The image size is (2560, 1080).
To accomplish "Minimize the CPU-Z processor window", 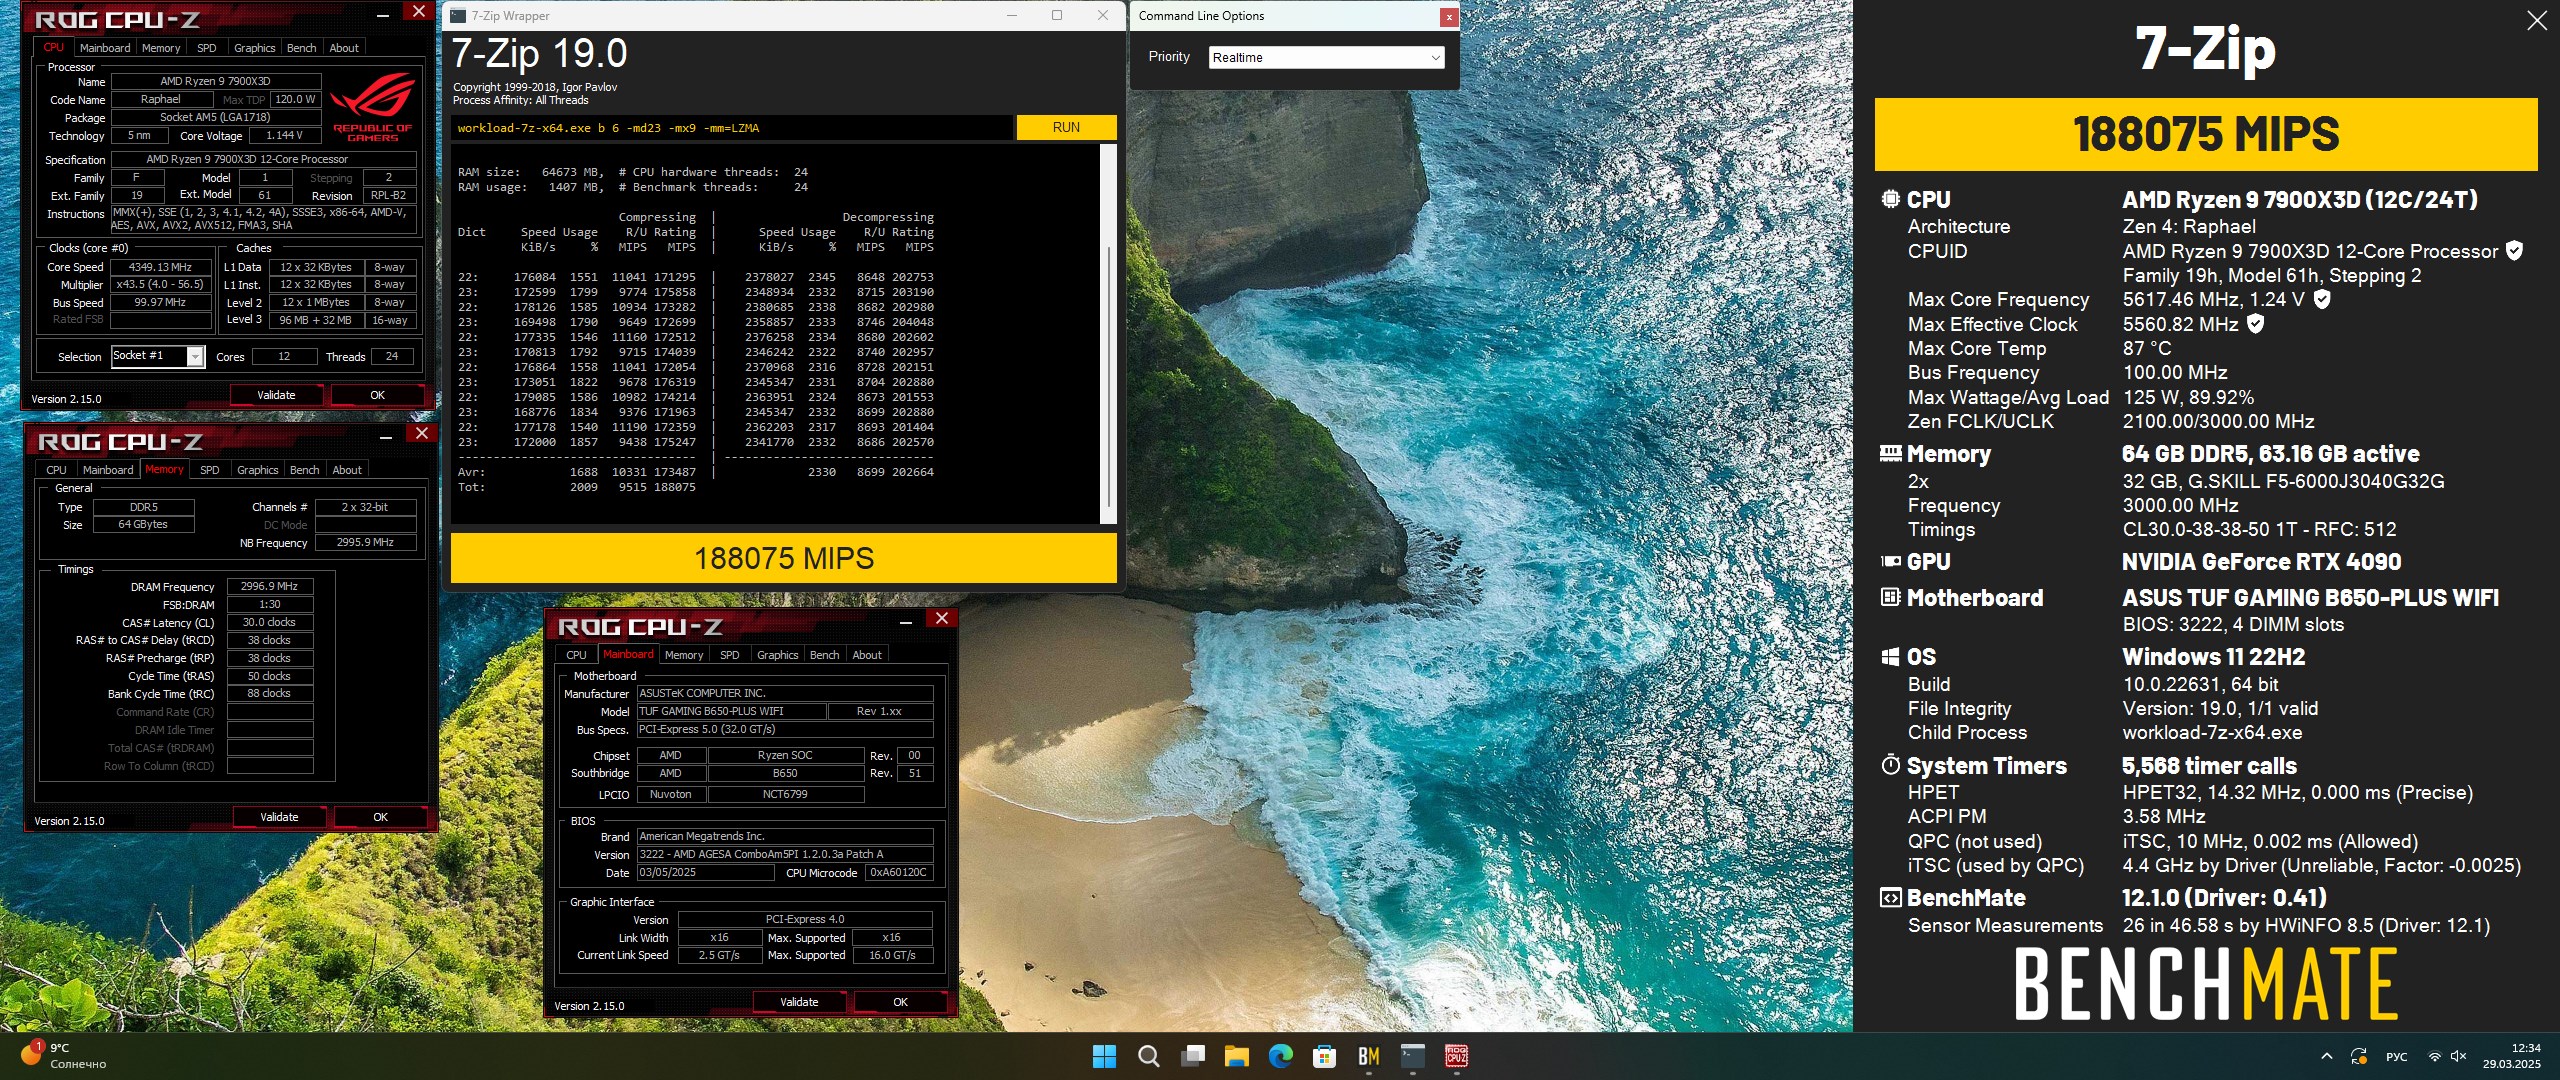I will tap(383, 14).
